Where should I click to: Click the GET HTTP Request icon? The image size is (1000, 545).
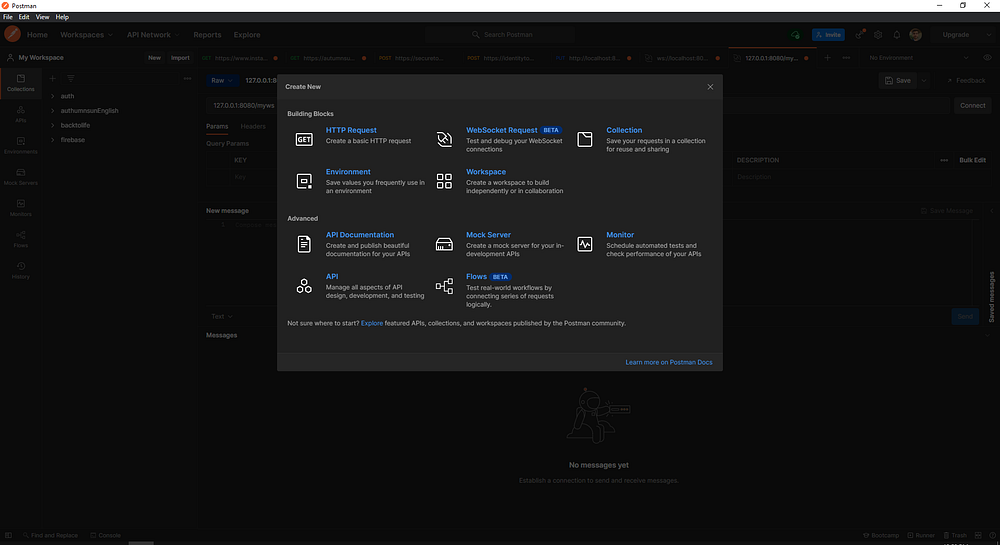(304, 139)
